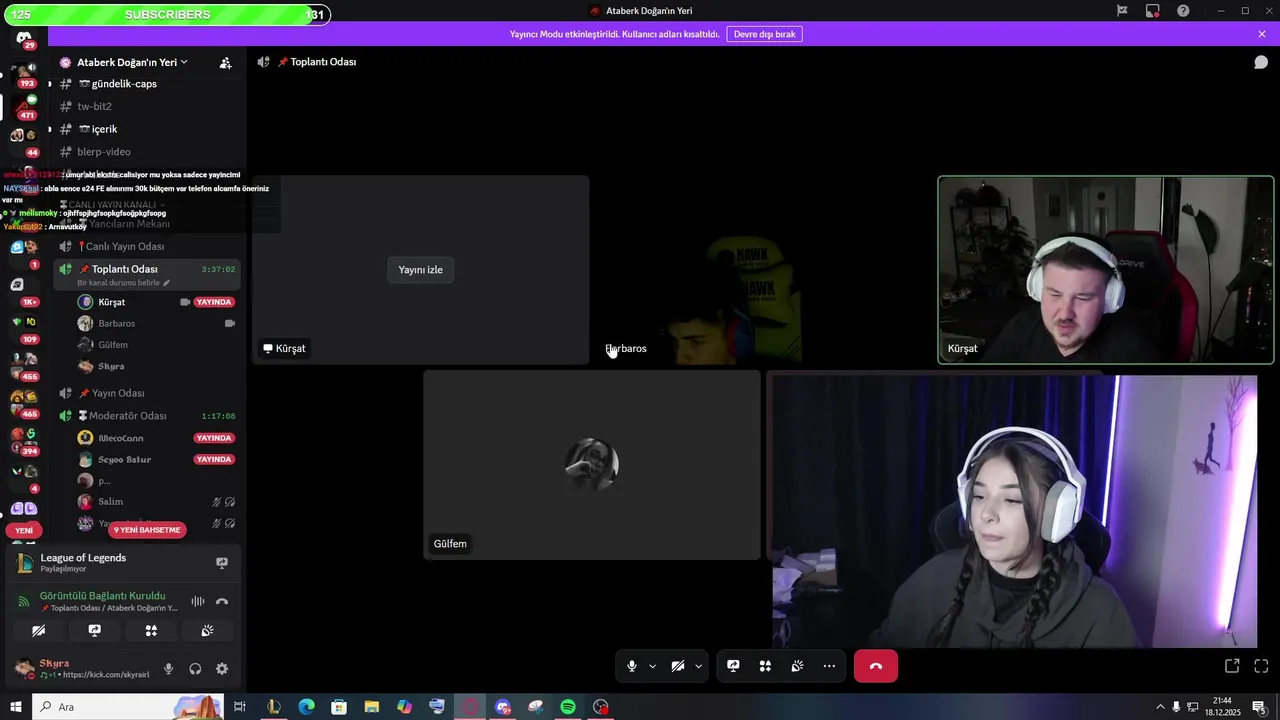This screenshot has height=720, width=1280.
Task: Click the YENİ unread indicator in server list
Action: pyautogui.click(x=24, y=531)
